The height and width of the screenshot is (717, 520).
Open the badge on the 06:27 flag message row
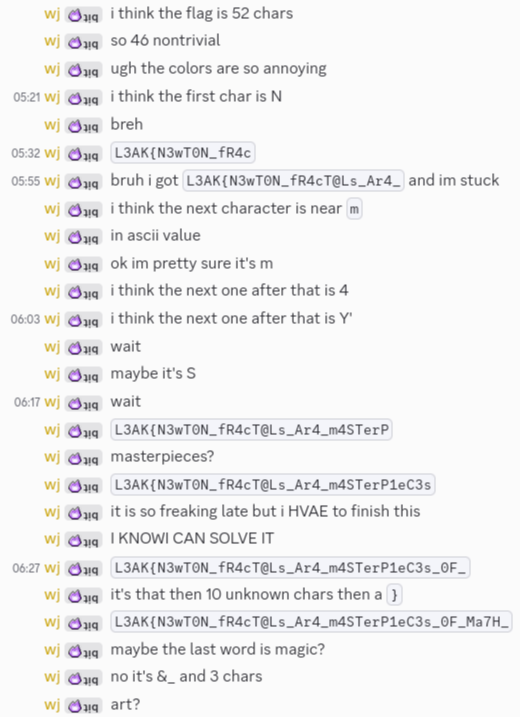click(83, 569)
